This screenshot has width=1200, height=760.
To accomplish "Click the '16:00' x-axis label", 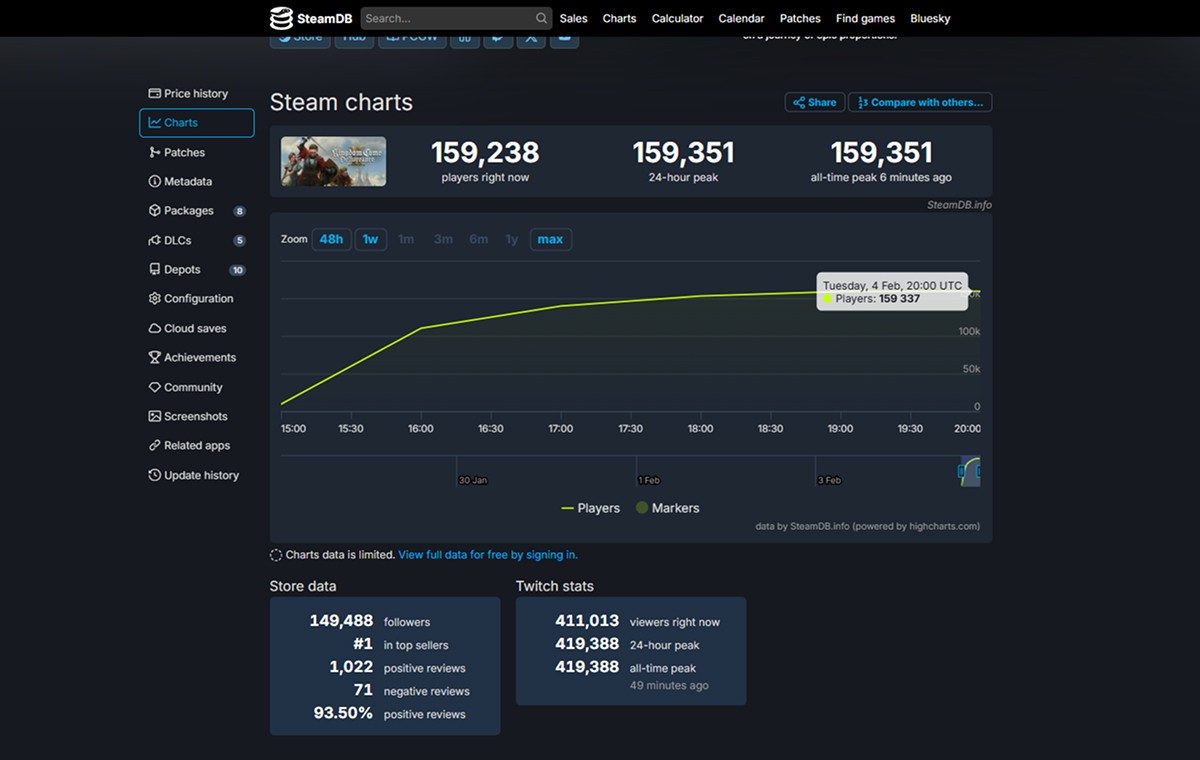I will (421, 429).
